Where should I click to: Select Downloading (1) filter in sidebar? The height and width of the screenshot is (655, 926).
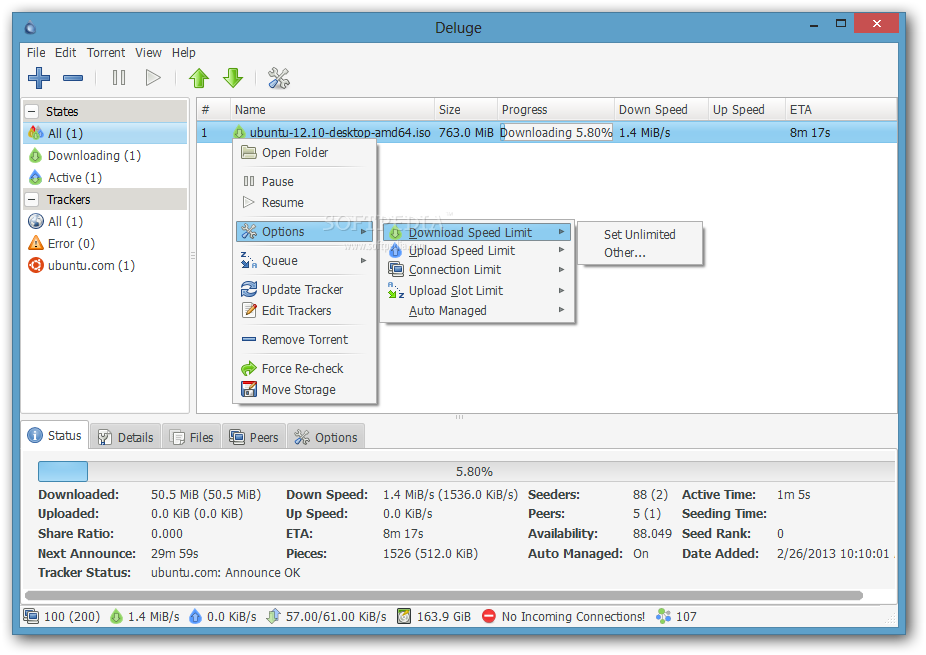point(94,156)
